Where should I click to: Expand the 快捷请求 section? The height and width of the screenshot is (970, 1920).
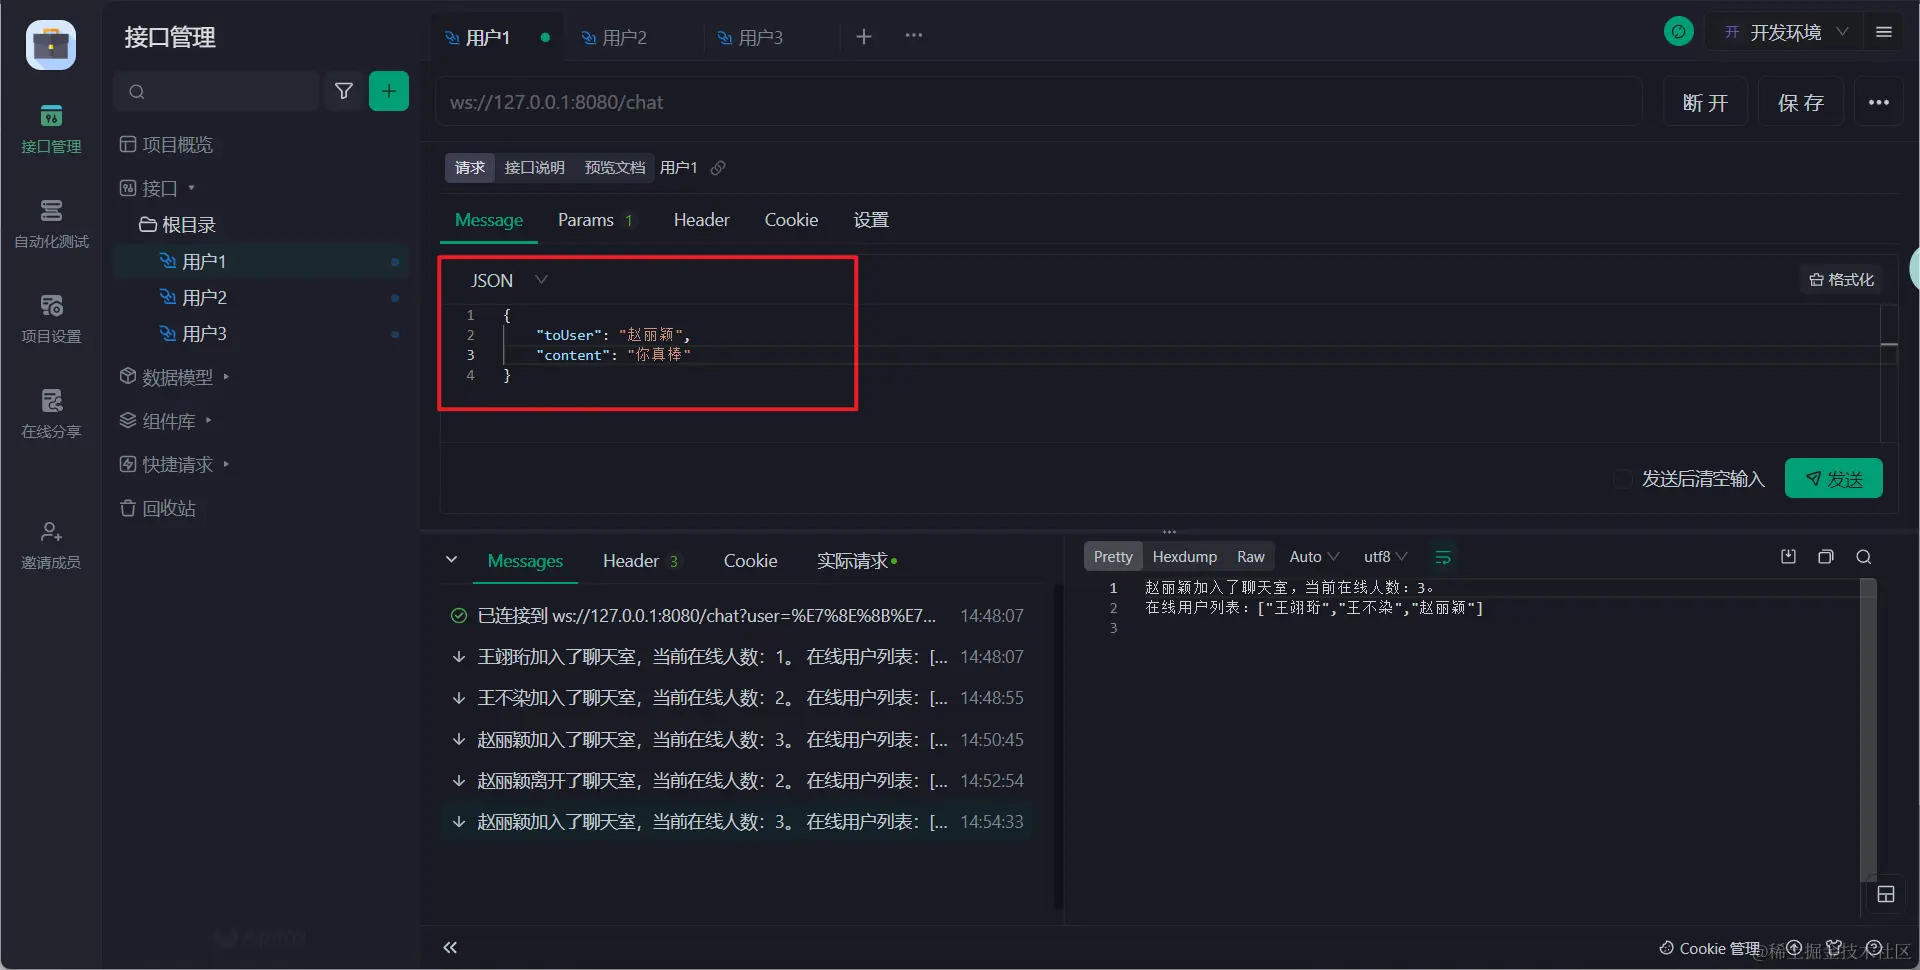tap(174, 465)
